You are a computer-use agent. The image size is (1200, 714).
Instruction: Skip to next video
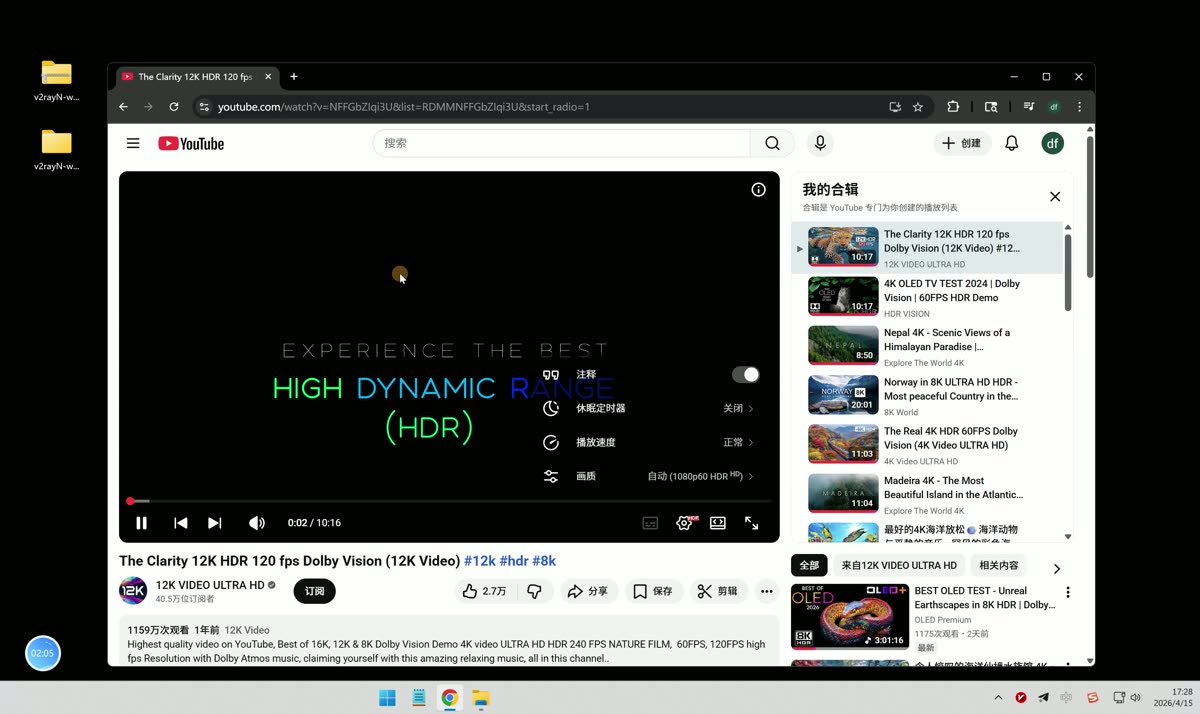tap(214, 523)
